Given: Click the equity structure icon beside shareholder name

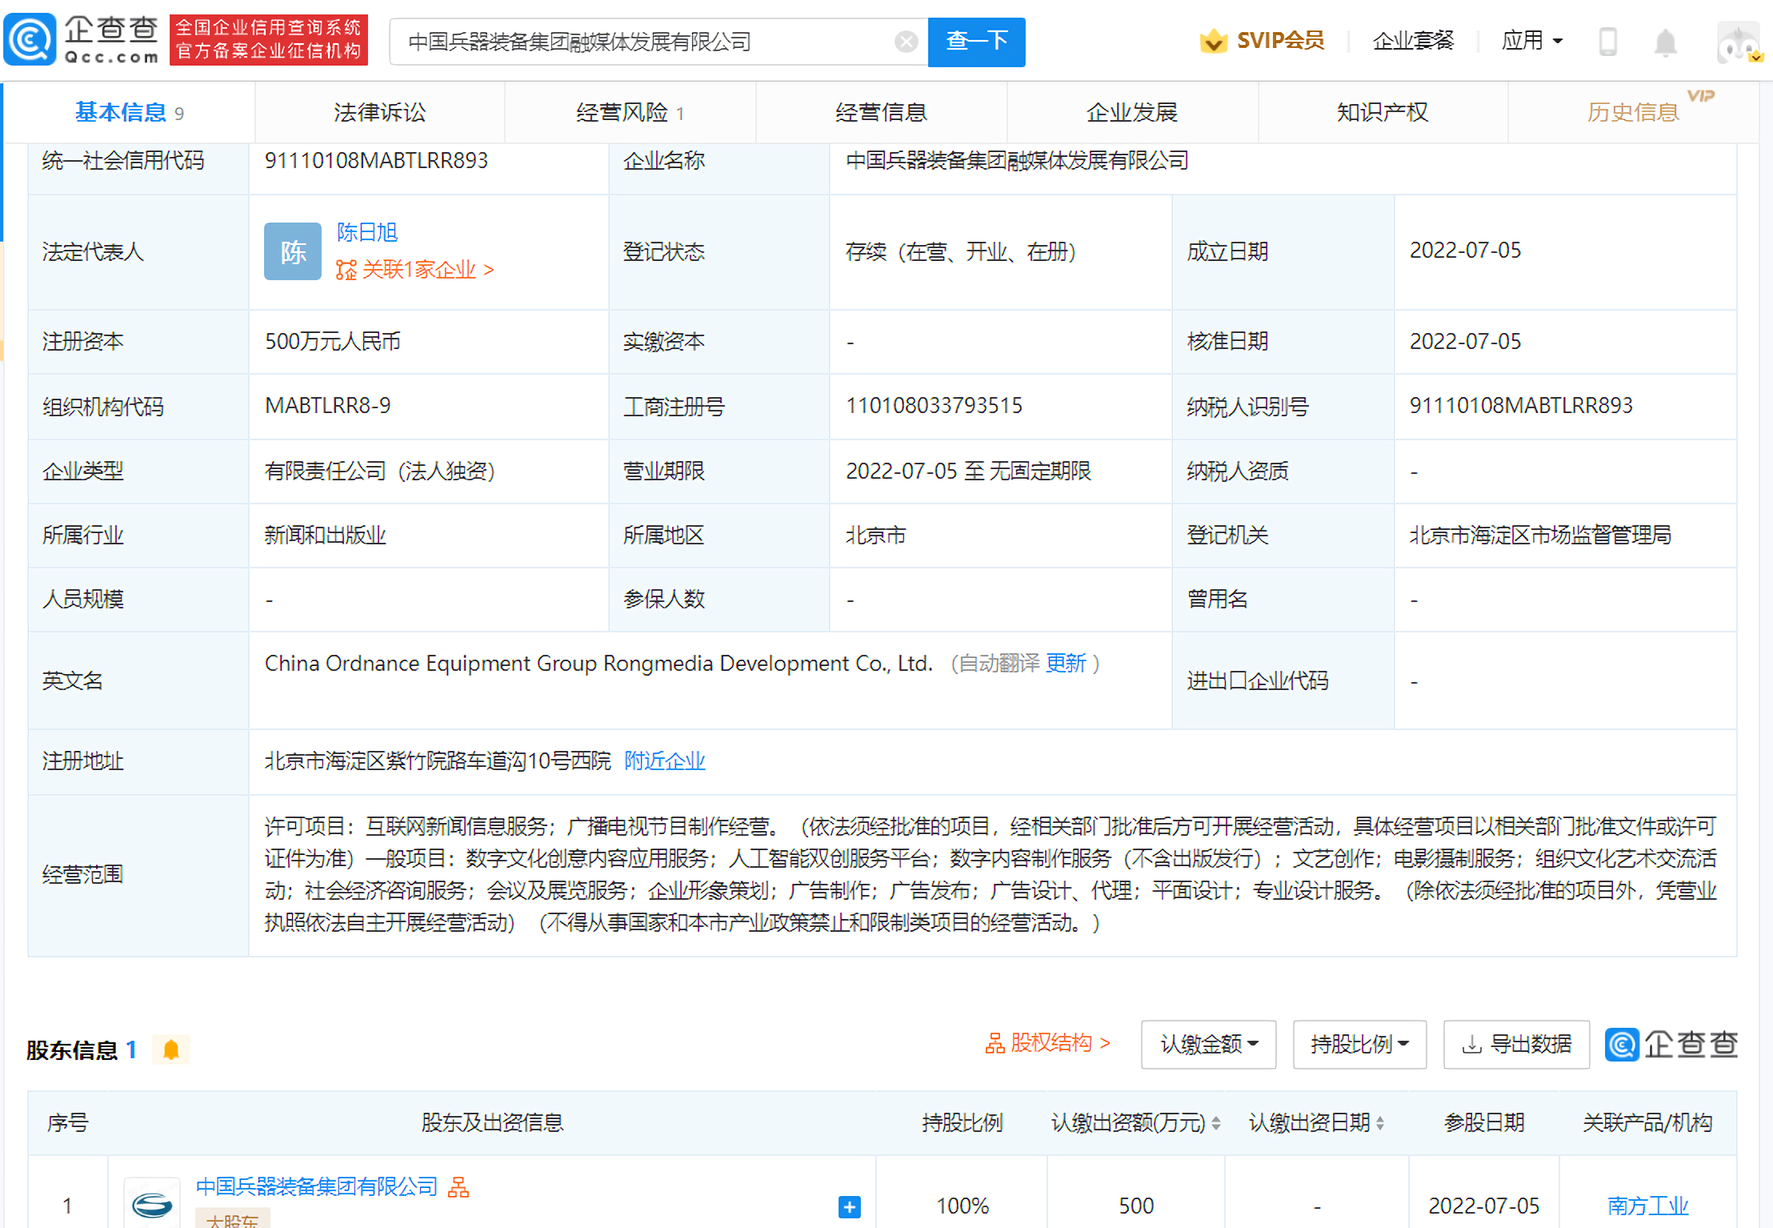Looking at the screenshot, I should 459,1187.
